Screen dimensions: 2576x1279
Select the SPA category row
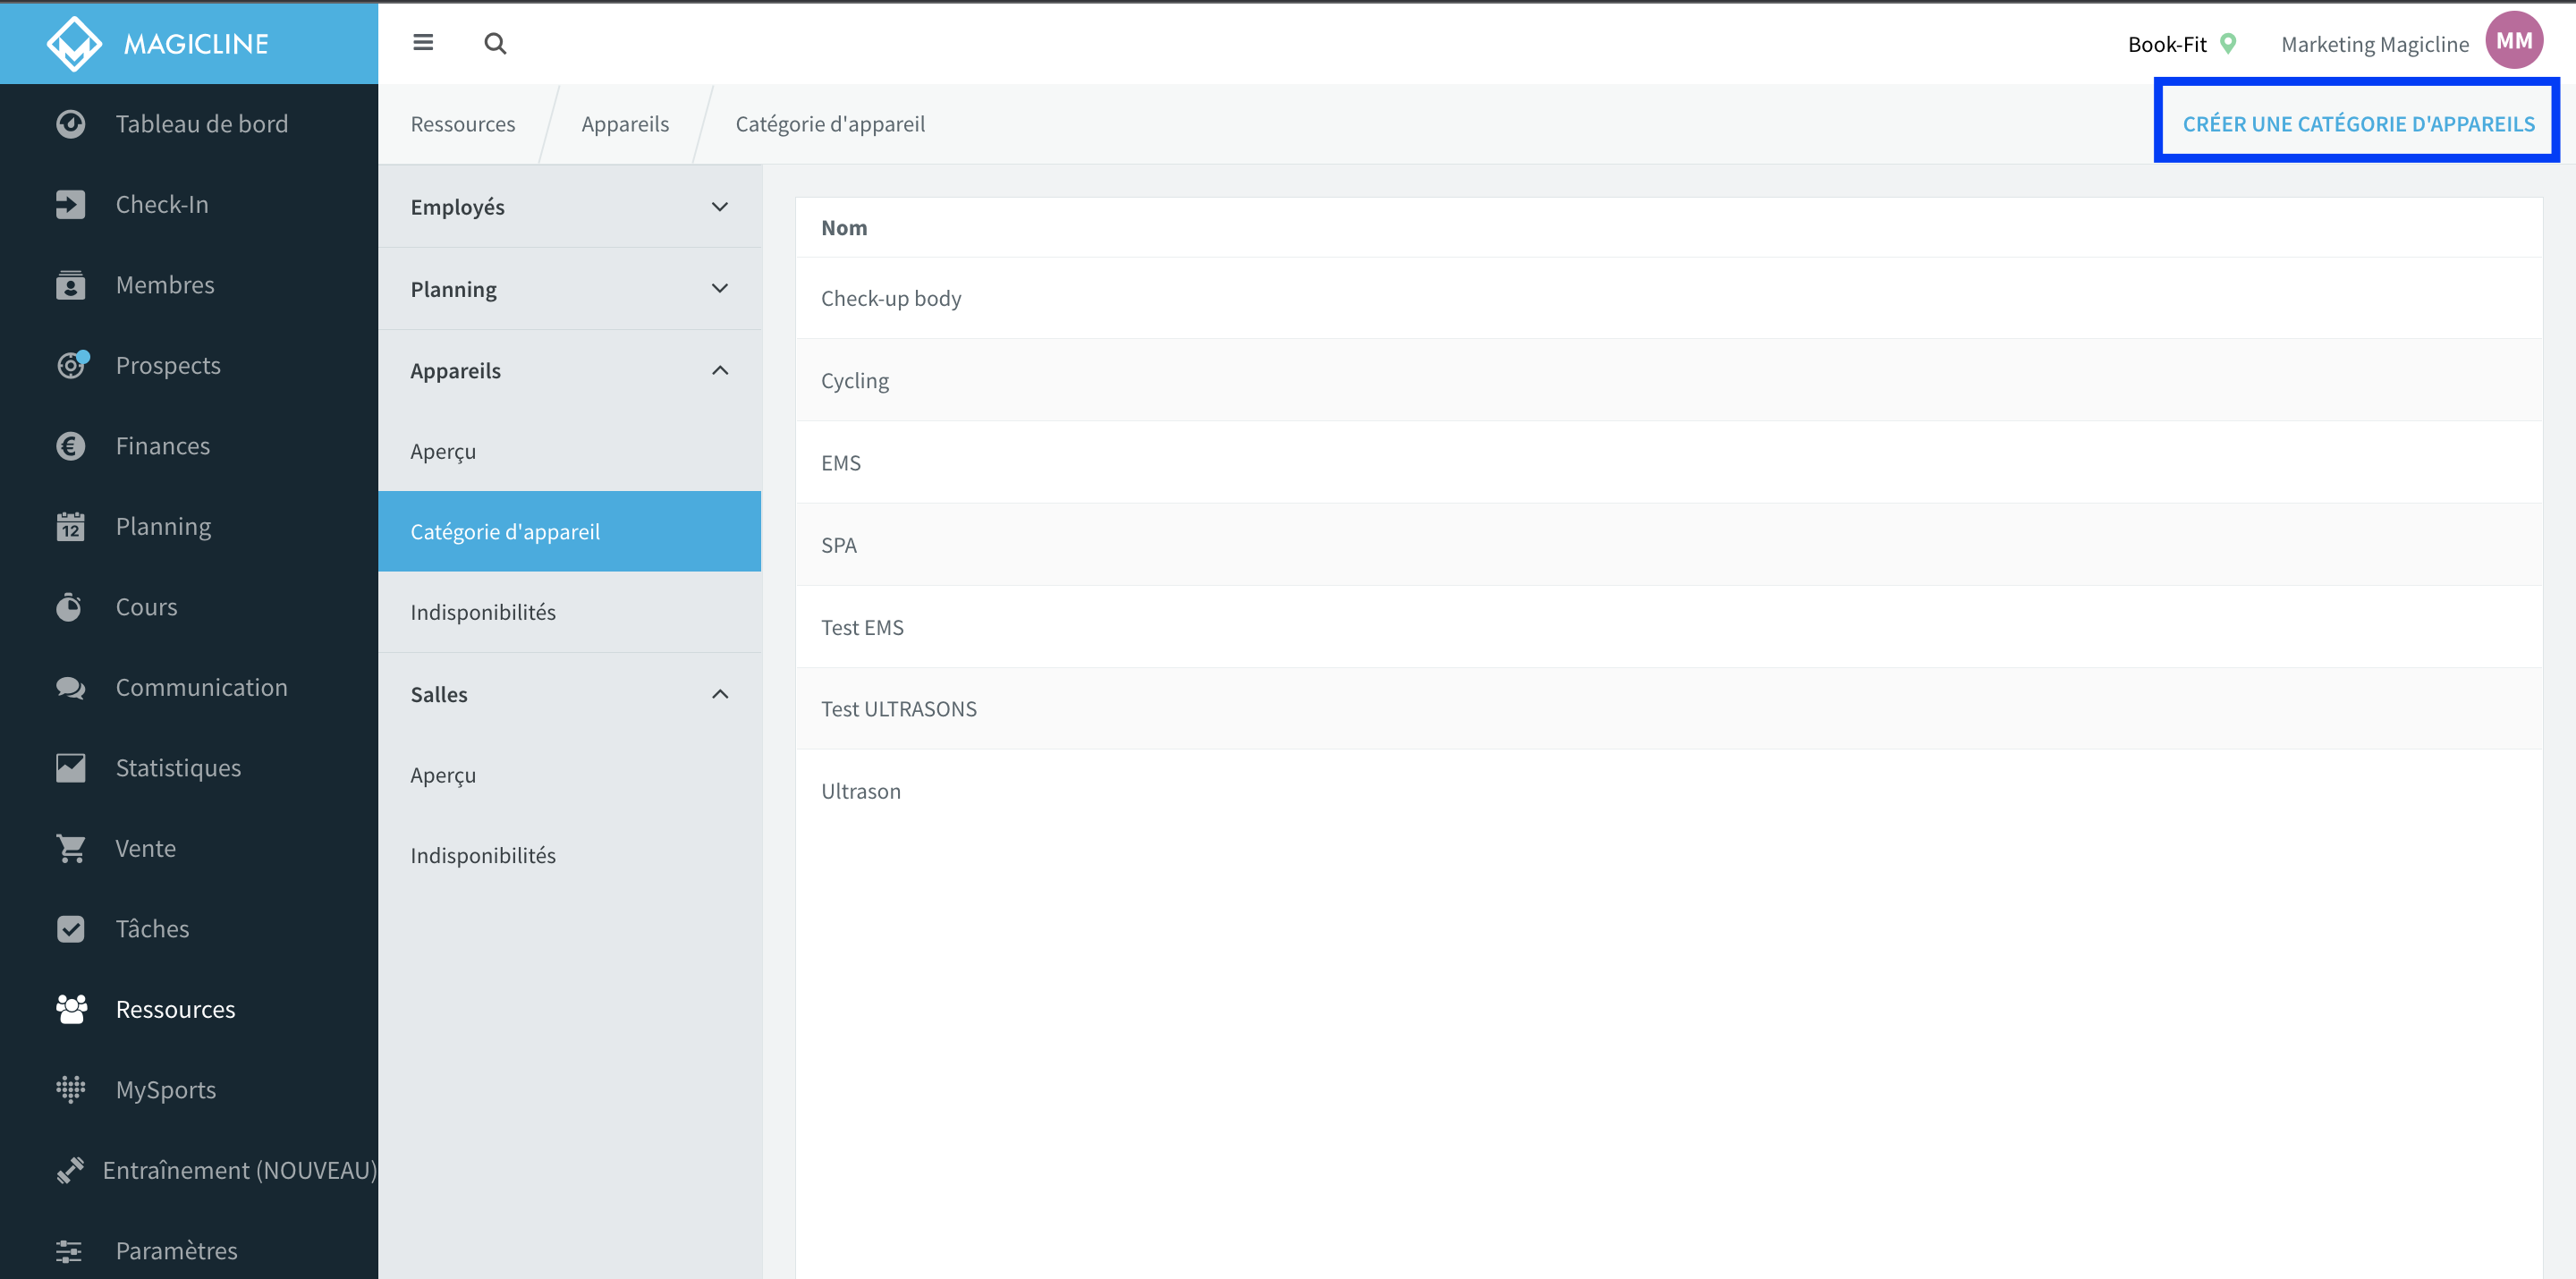(1668, 545)
